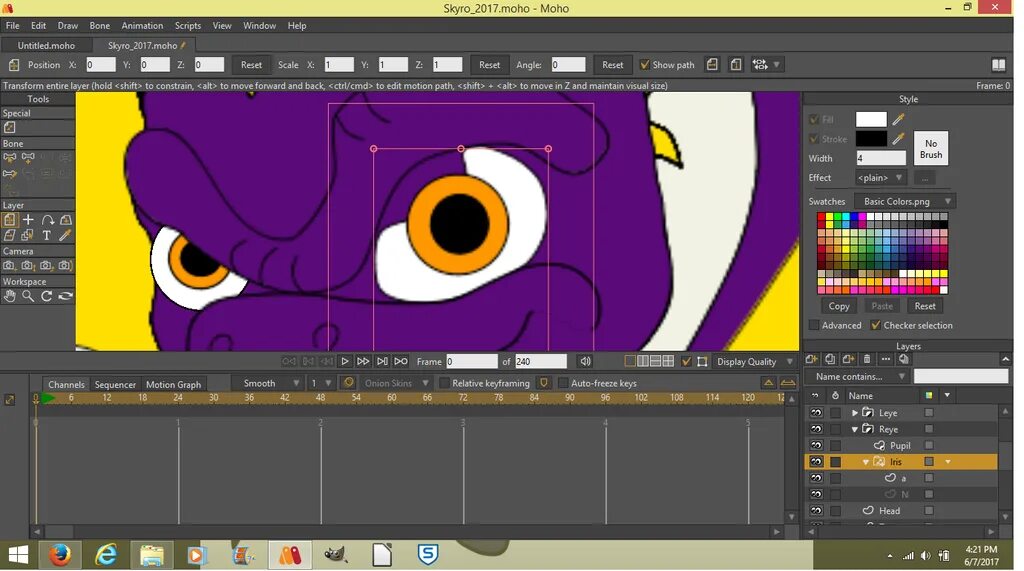The width and height of the screenshot is (1024, 571).
Task: Select the Special tool in Tools panel
Action: tap(9, 127)
